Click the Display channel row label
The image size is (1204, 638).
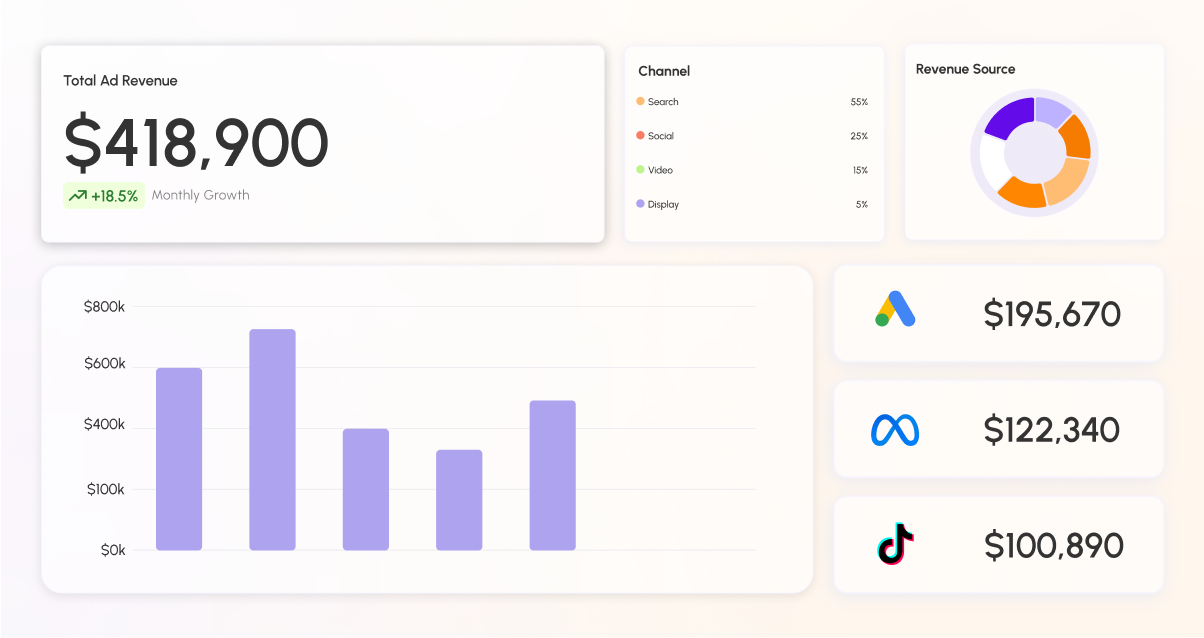(663, 204)
